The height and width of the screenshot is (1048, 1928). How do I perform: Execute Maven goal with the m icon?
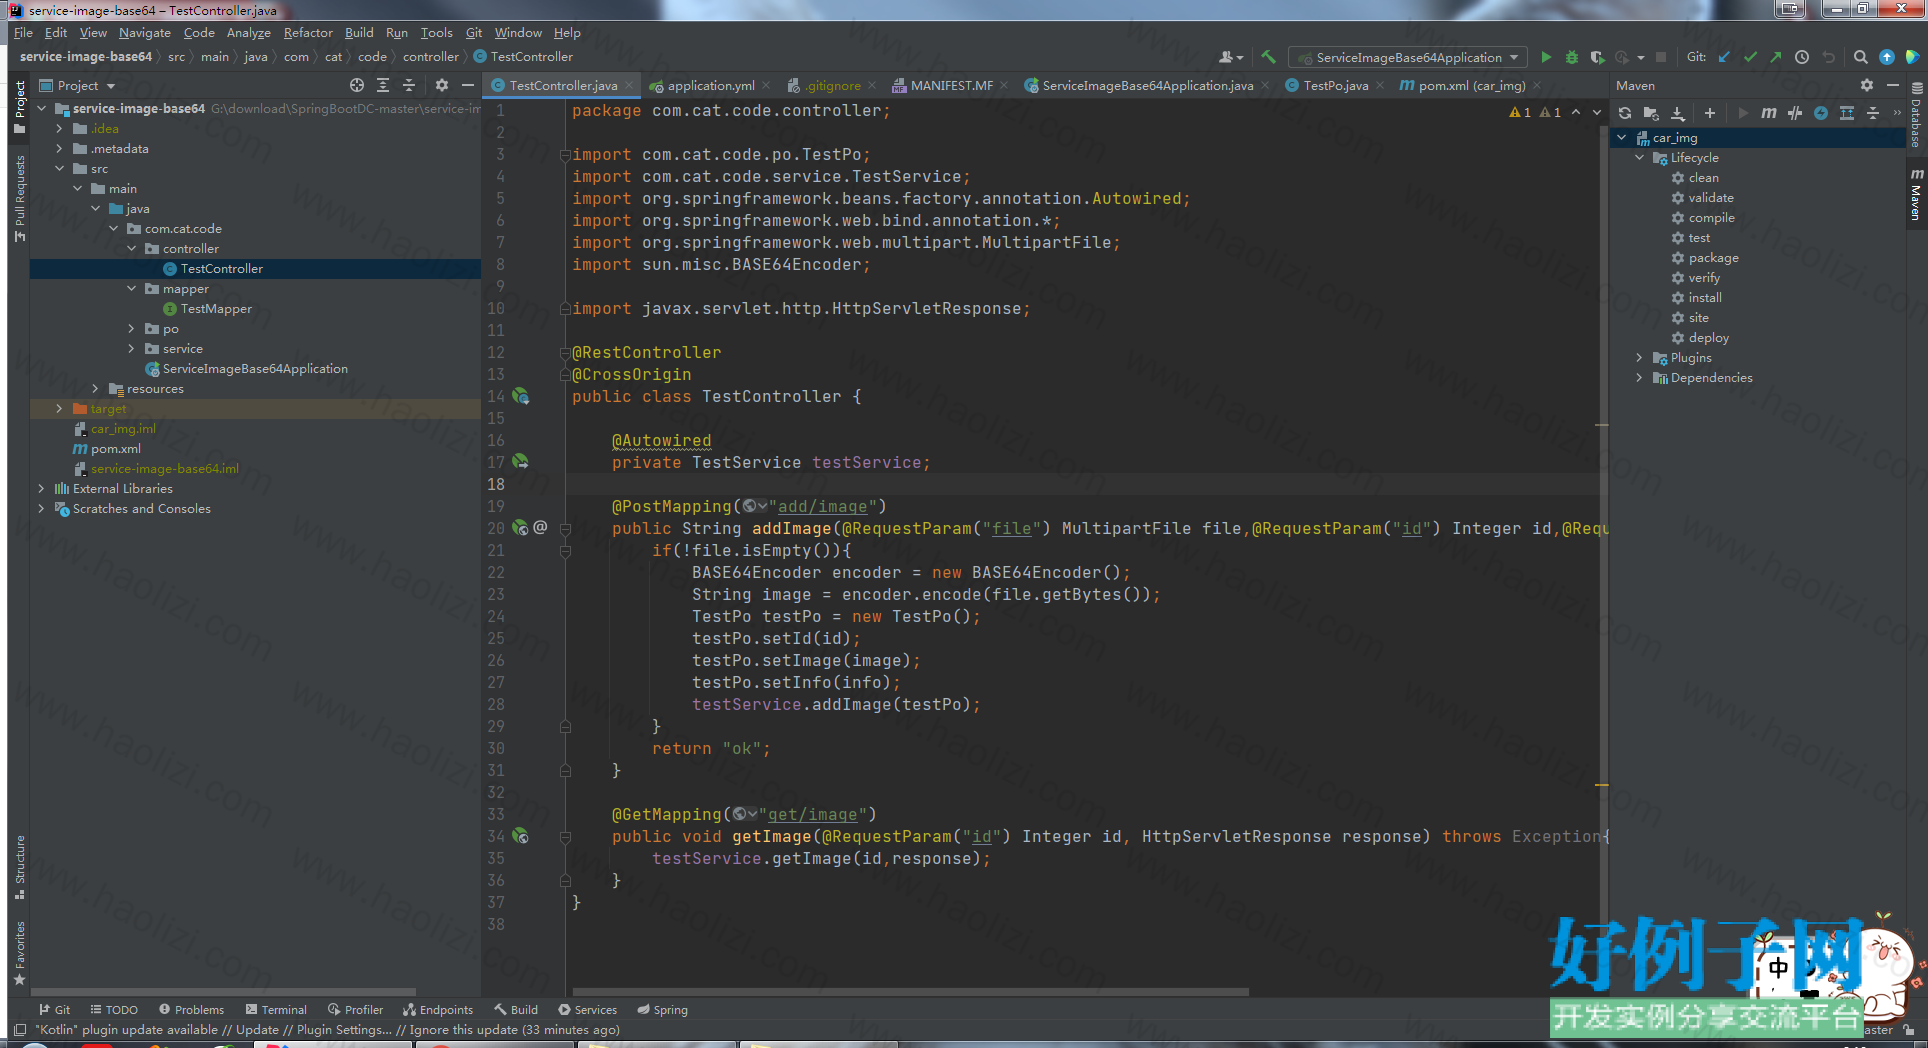click(1768, 113)
